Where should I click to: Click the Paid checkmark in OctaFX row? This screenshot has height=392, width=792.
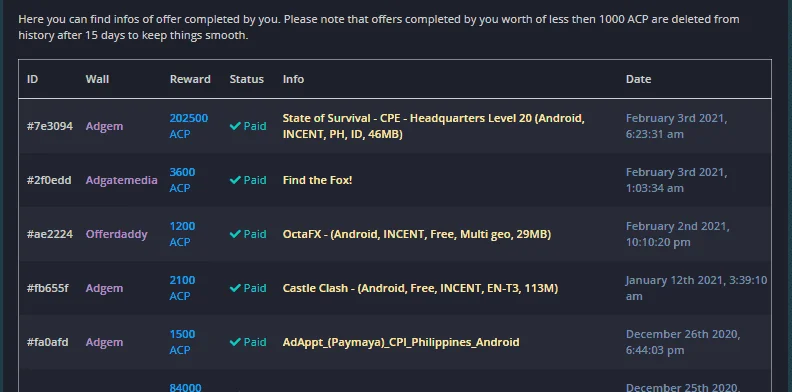coord(235,234)
